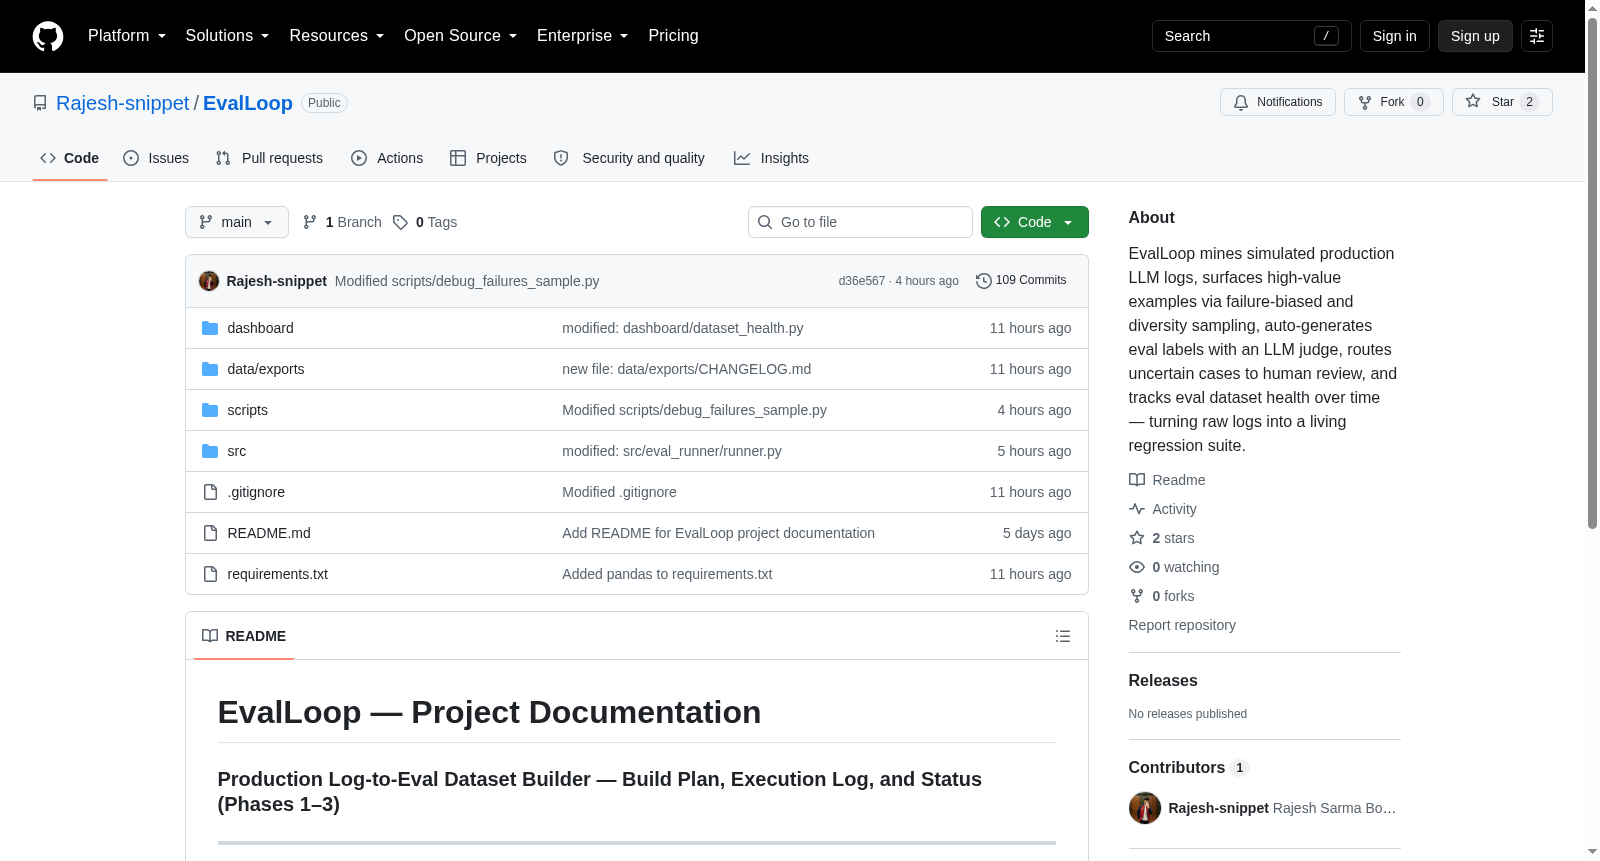1600x861 pixels.
Task: Click the Sign in button
Action: click(x=1395, y=36)
